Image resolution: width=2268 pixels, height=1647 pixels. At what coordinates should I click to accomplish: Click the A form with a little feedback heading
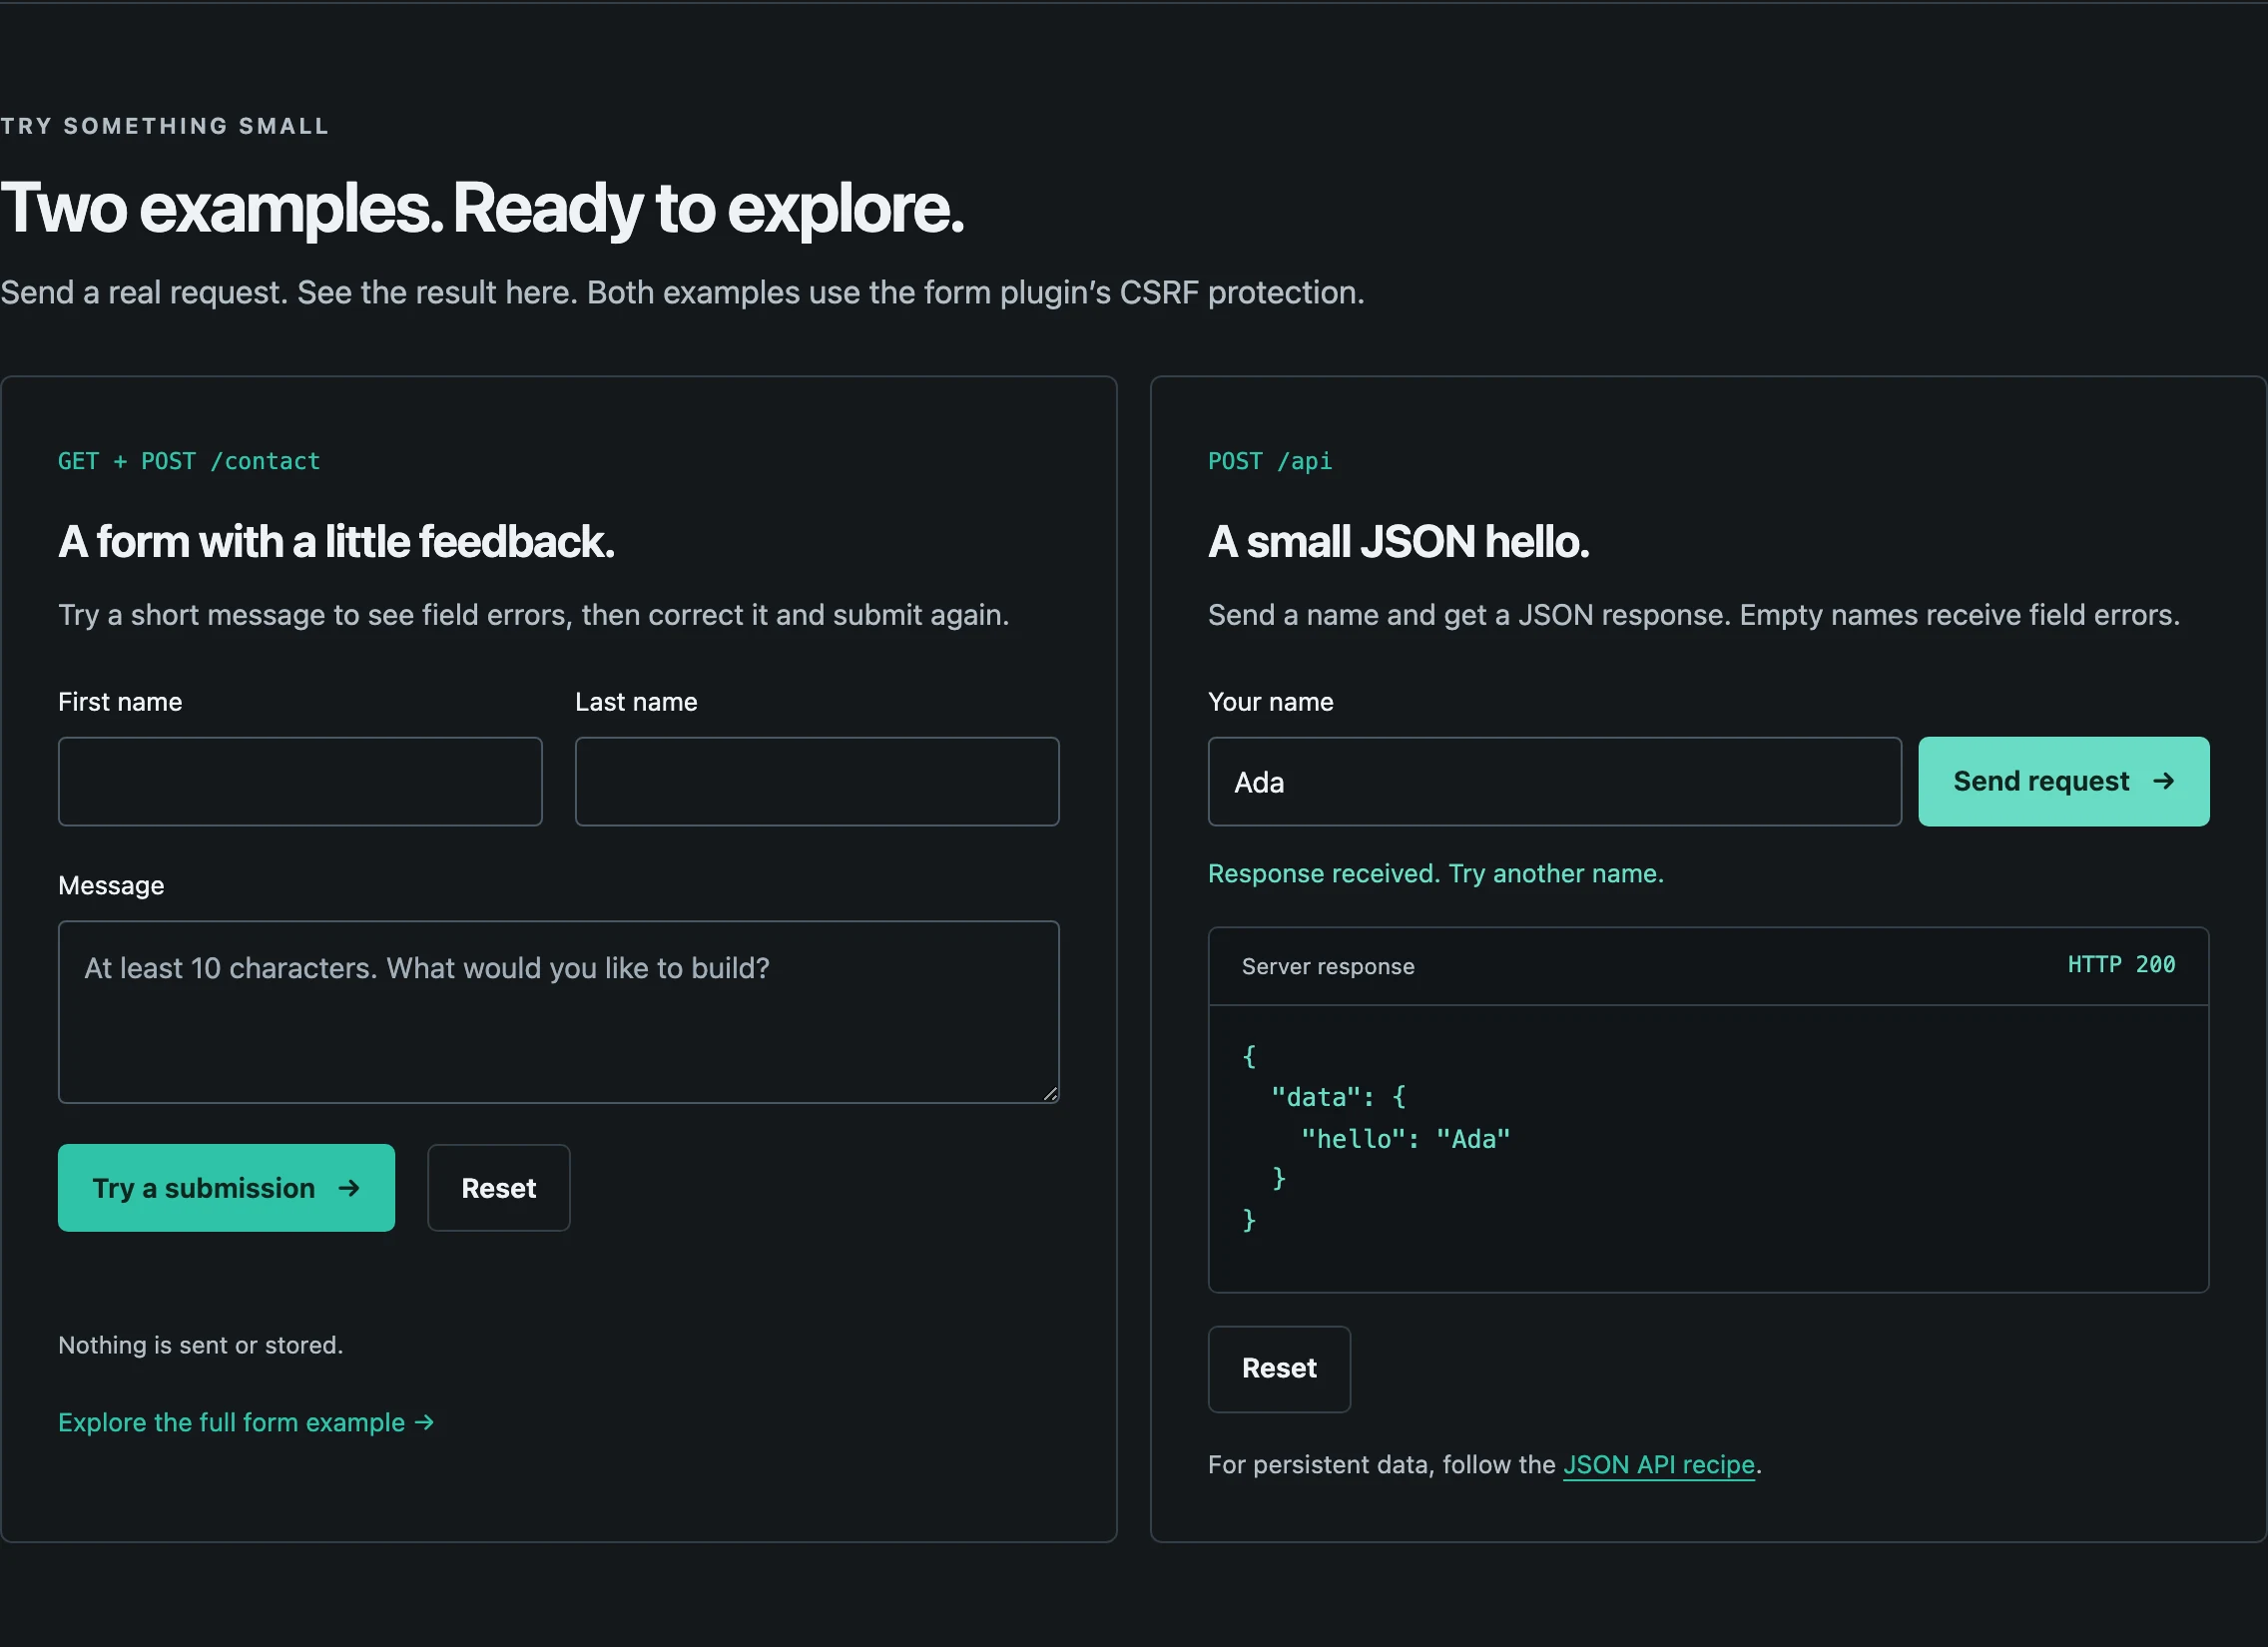click(336, 542)
